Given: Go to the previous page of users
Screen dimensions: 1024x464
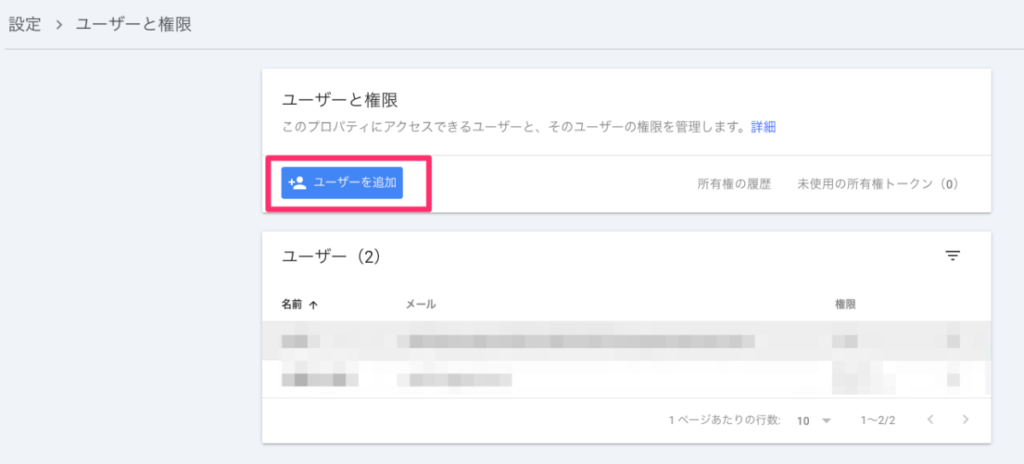Looking at the screenshot, I should [x=930, y=420].
